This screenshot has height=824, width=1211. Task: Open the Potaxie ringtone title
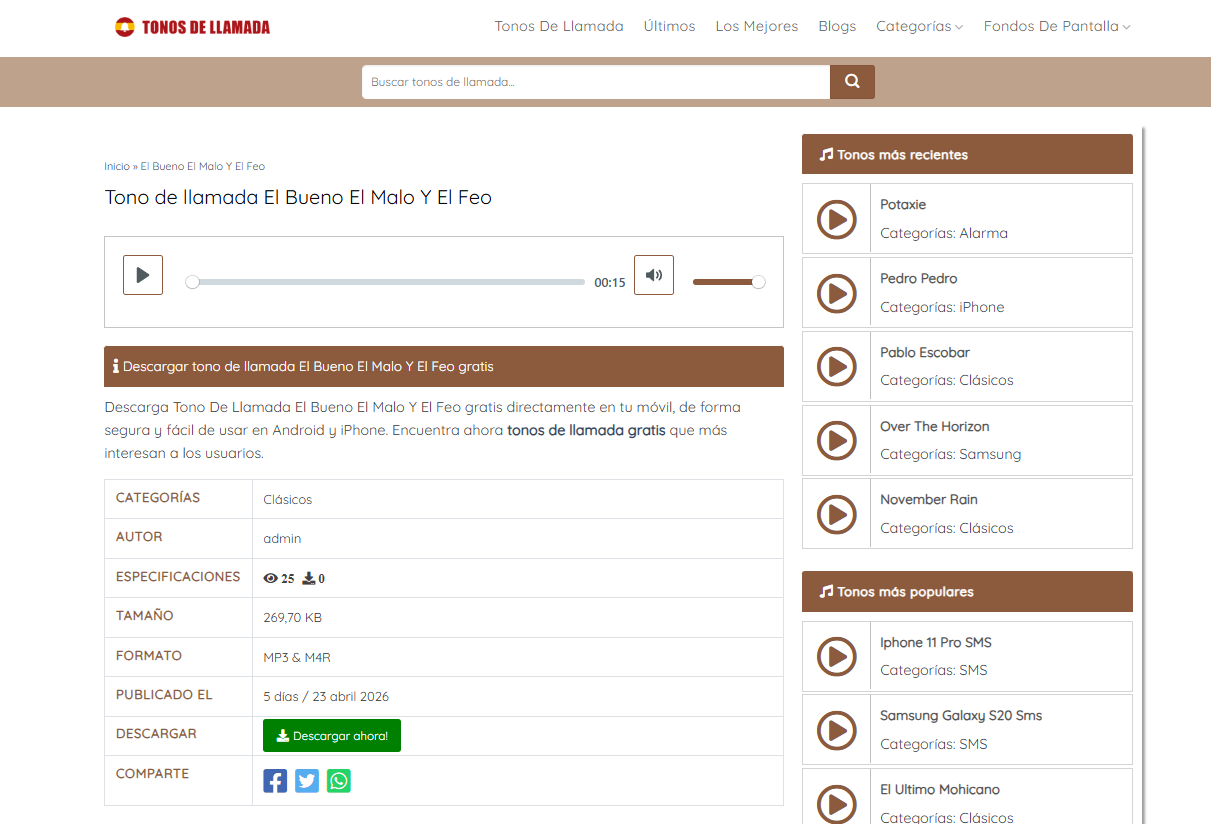(903, 204)
